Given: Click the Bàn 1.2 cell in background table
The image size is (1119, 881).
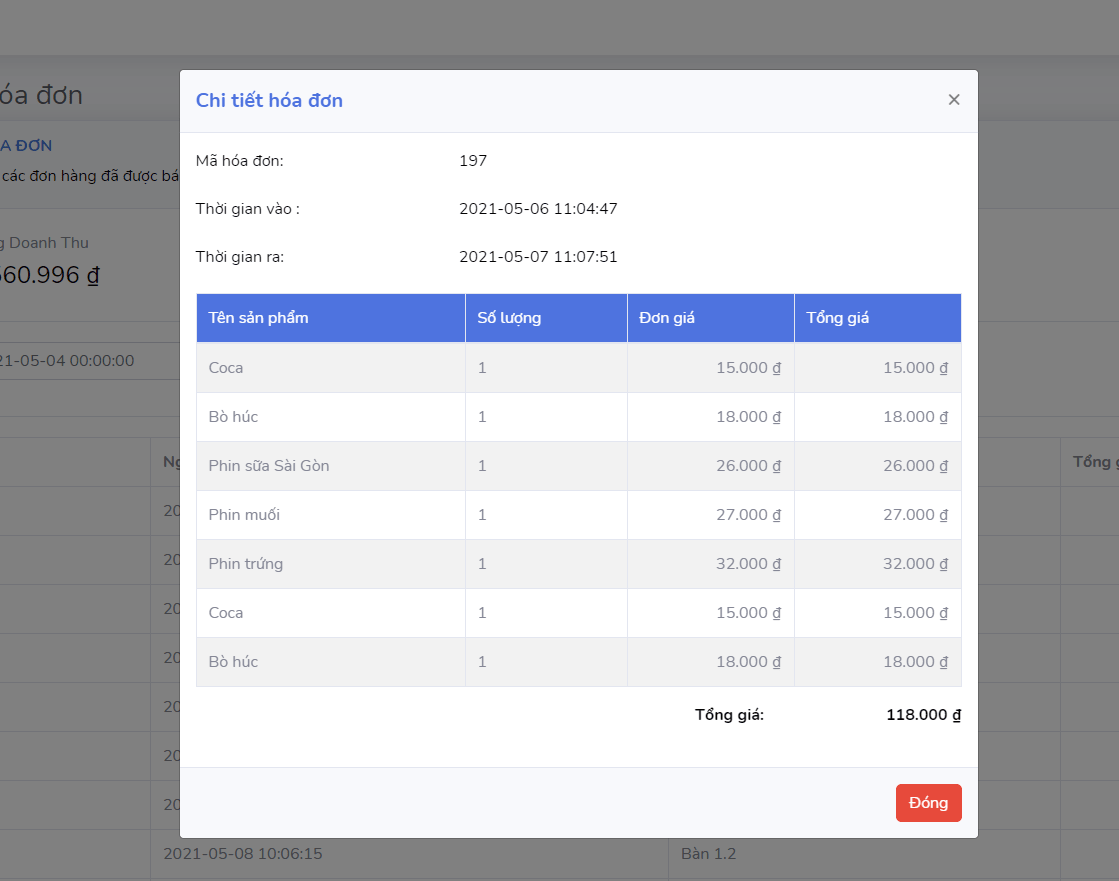Looking at the screenshot, I should tap(709, 854).
